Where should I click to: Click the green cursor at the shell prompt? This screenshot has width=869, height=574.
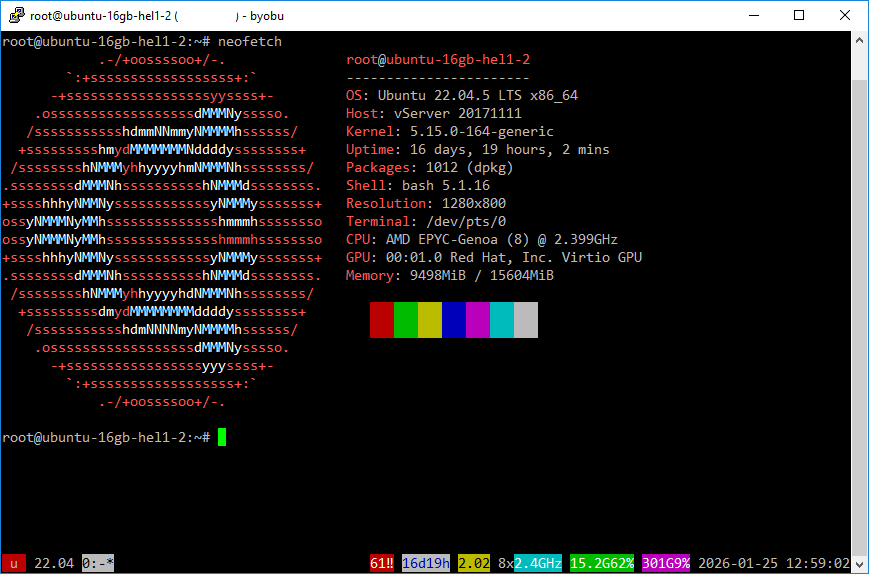(222, 437)
